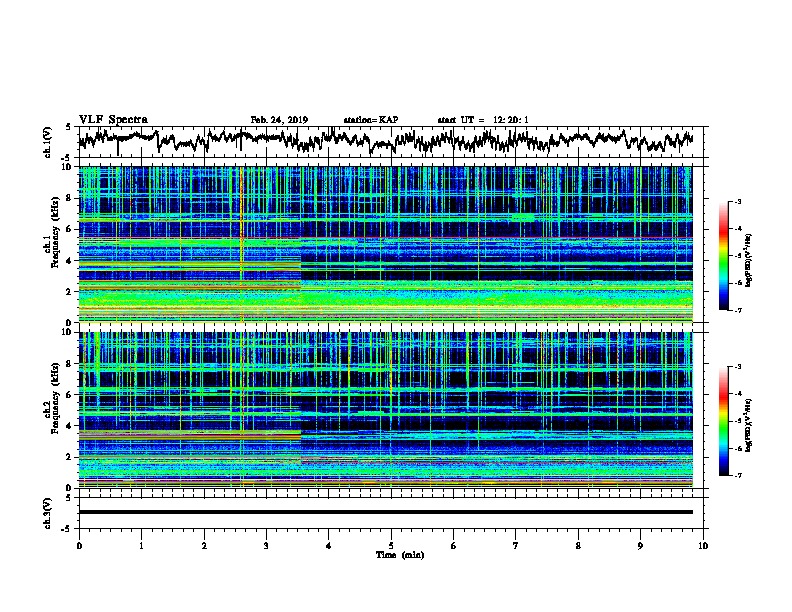
Task: Click the "station=KAP" header label
Action: pos(371,120)
